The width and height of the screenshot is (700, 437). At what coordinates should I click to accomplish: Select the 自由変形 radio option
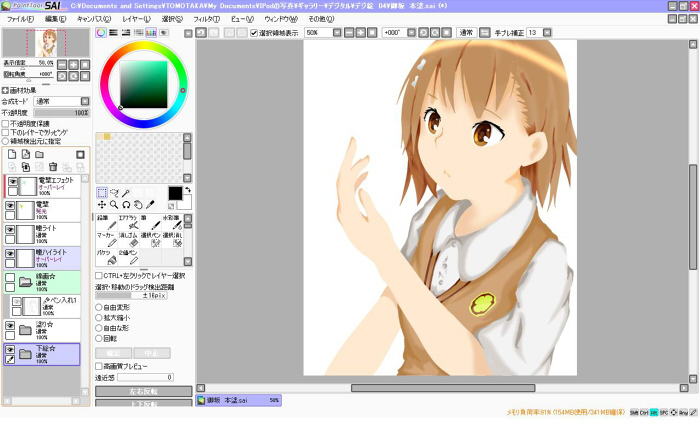(99, 307)
